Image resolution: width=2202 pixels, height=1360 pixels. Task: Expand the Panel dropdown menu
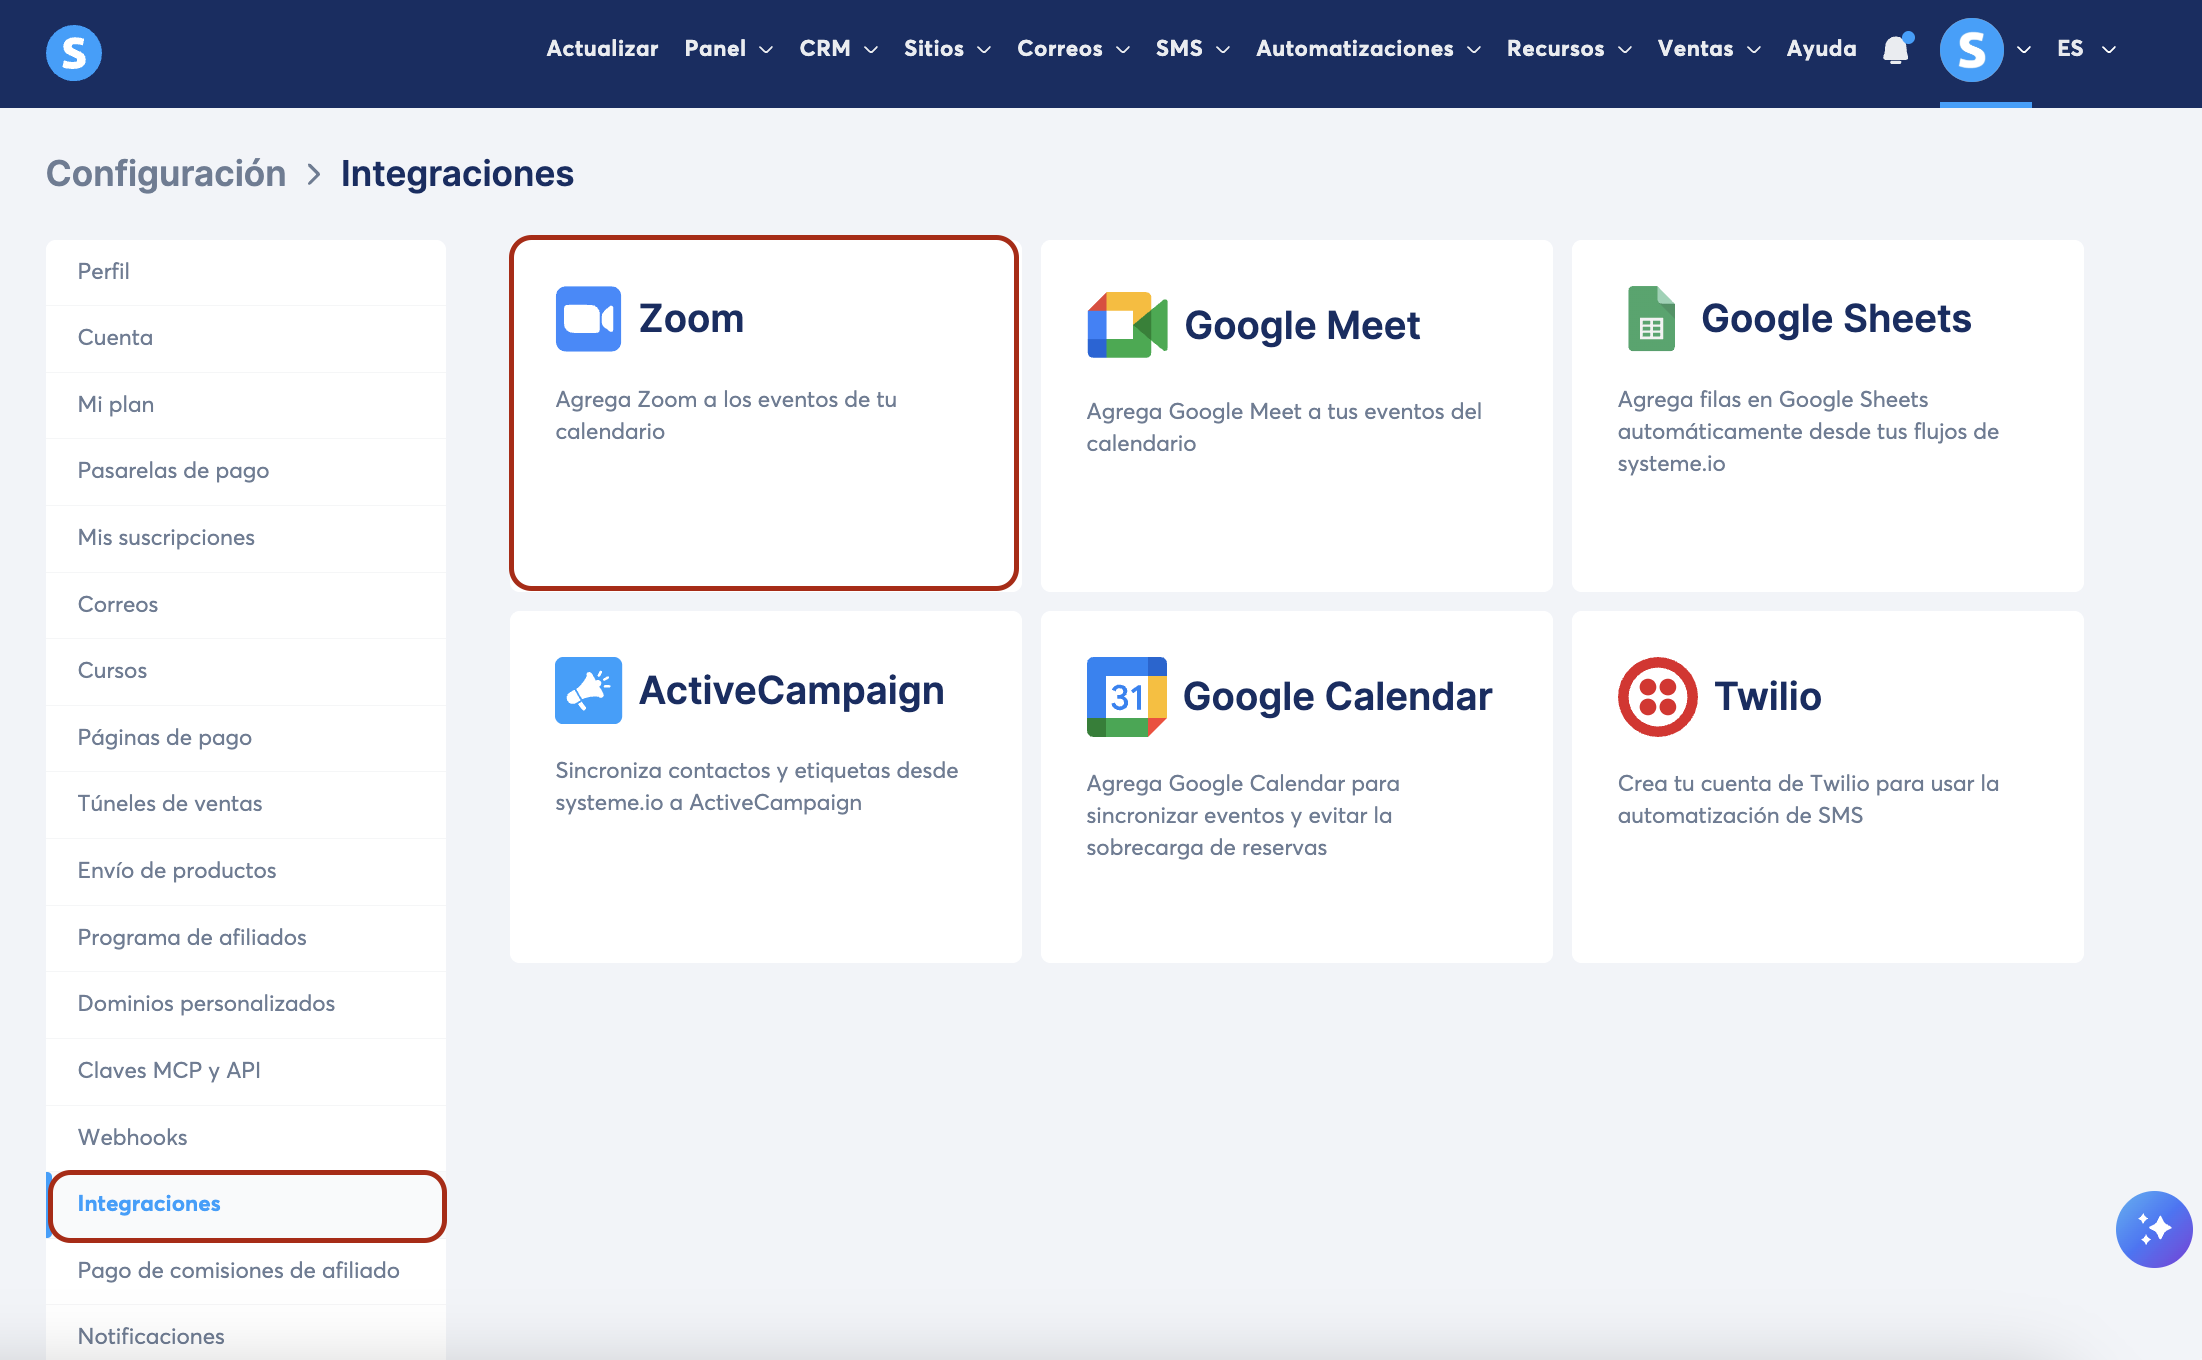[x=729, y=49]
